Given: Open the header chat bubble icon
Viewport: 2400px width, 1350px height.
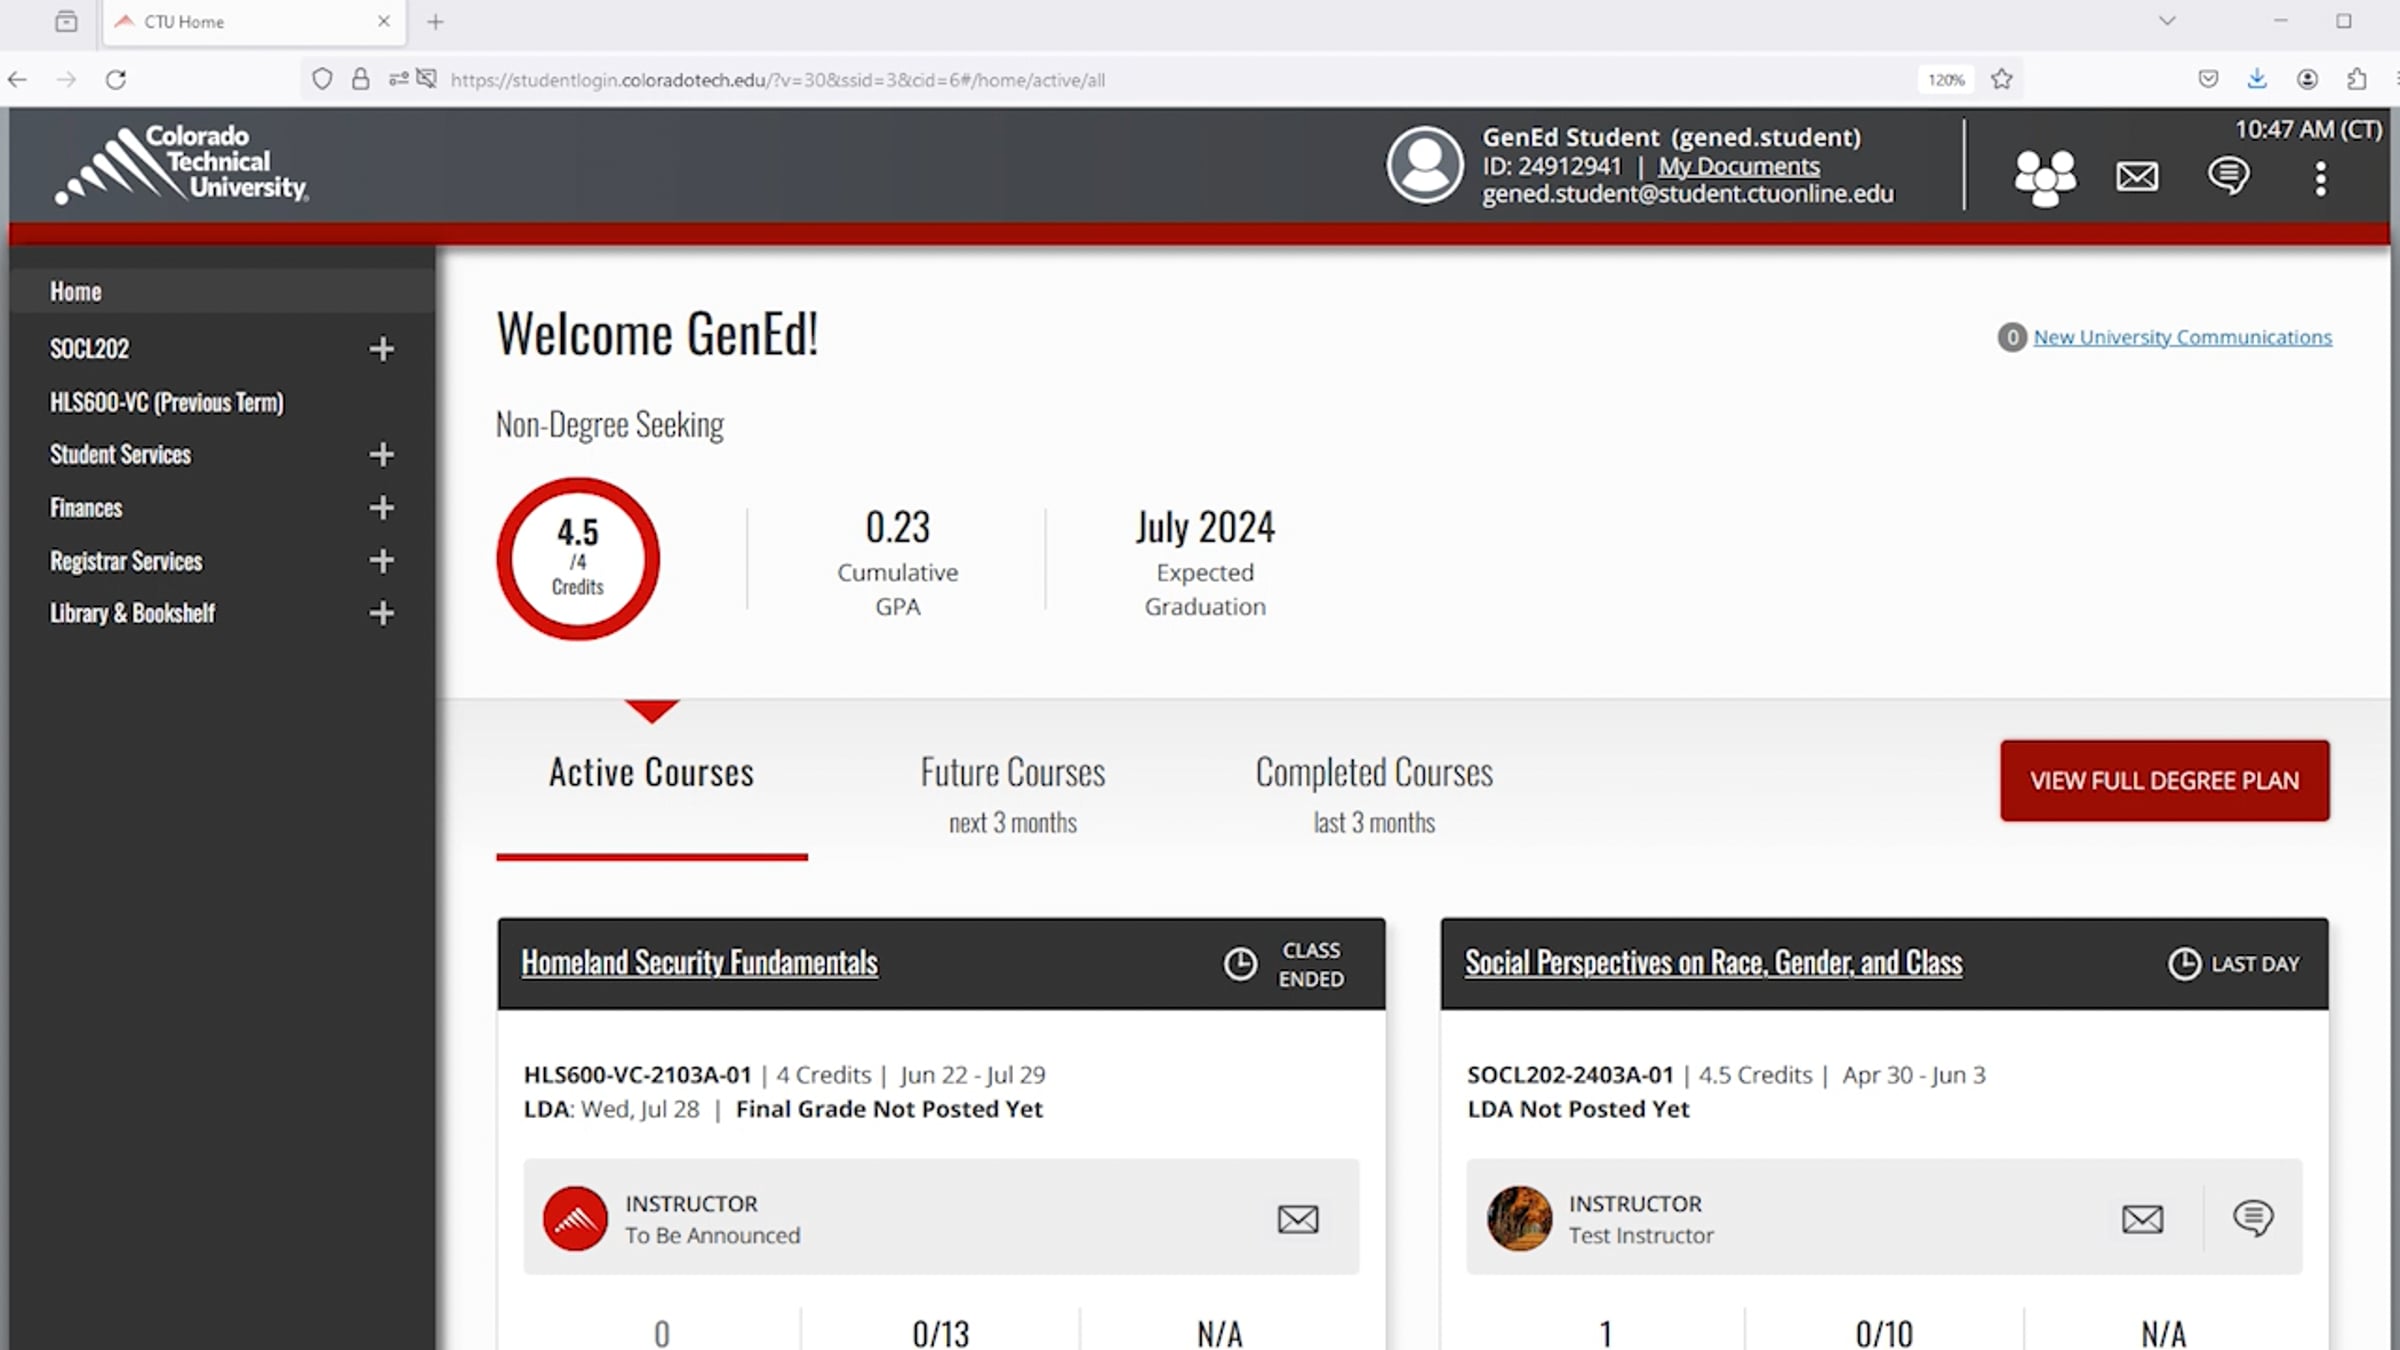Looking at the screenshot, I should pos(2228,176).
